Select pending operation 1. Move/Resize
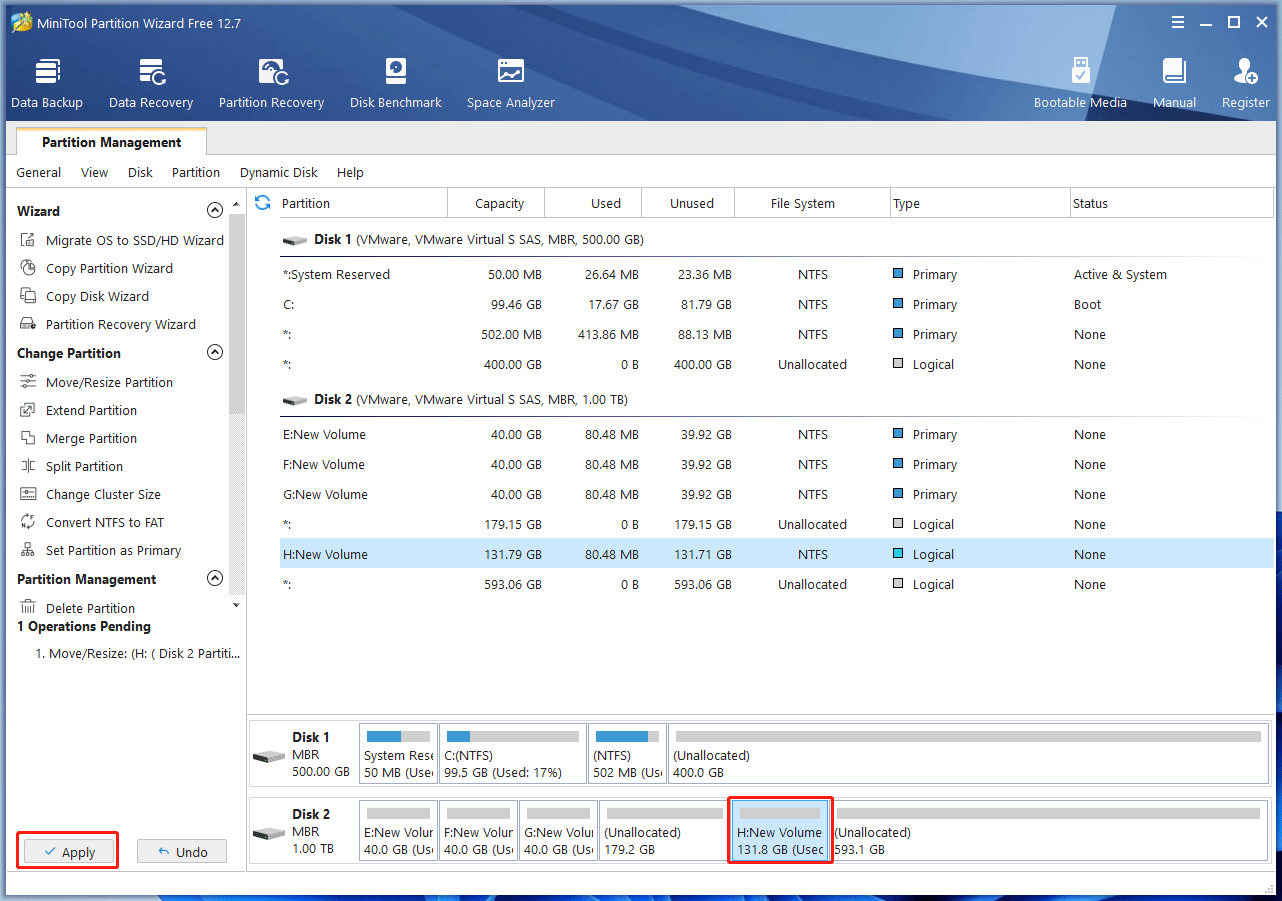 point(137,653)
